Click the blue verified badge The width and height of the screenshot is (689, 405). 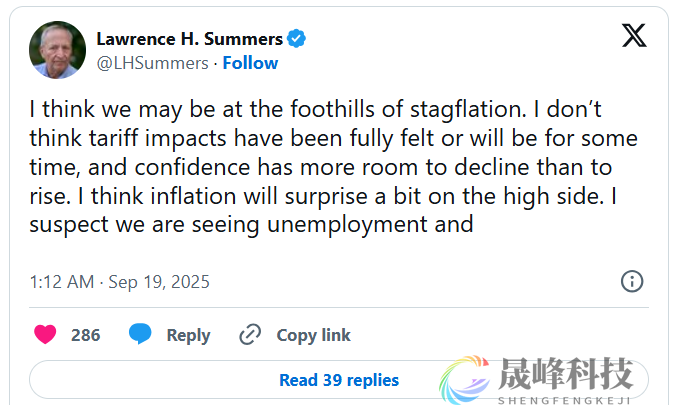tap(296, 39)
